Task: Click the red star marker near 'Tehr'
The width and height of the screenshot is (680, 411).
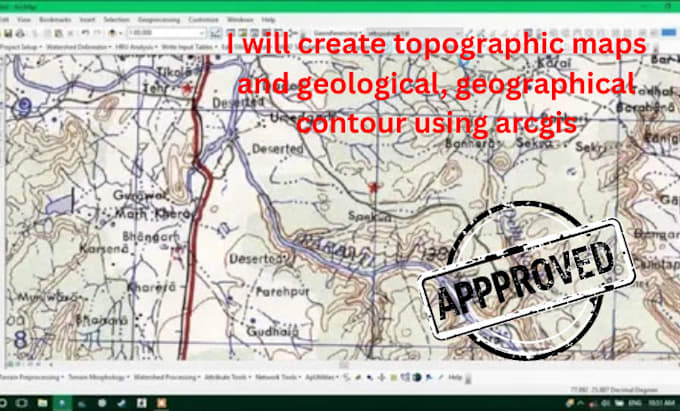Action: [187, 88]
